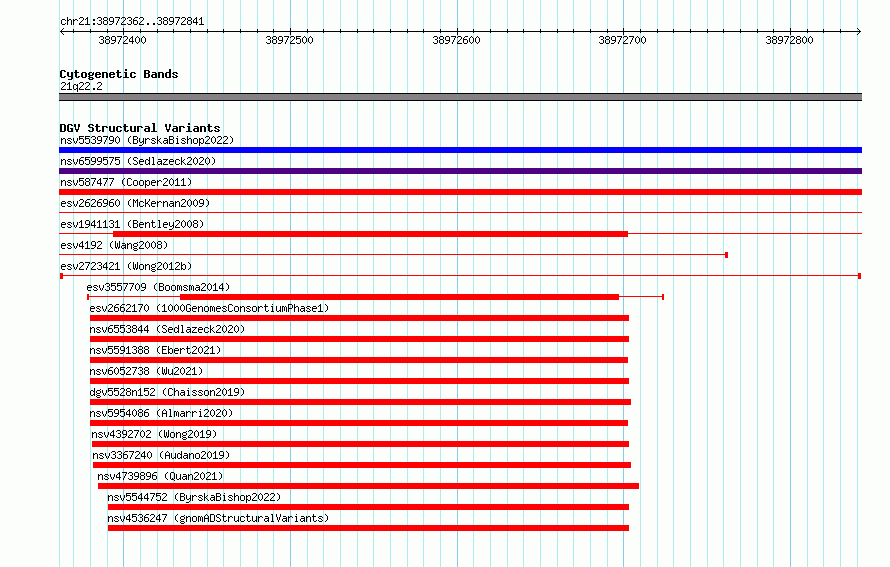Open esv2626960 (McKernan2009) variant label
Screen dimensions: 890x567
tap(135, 203)
